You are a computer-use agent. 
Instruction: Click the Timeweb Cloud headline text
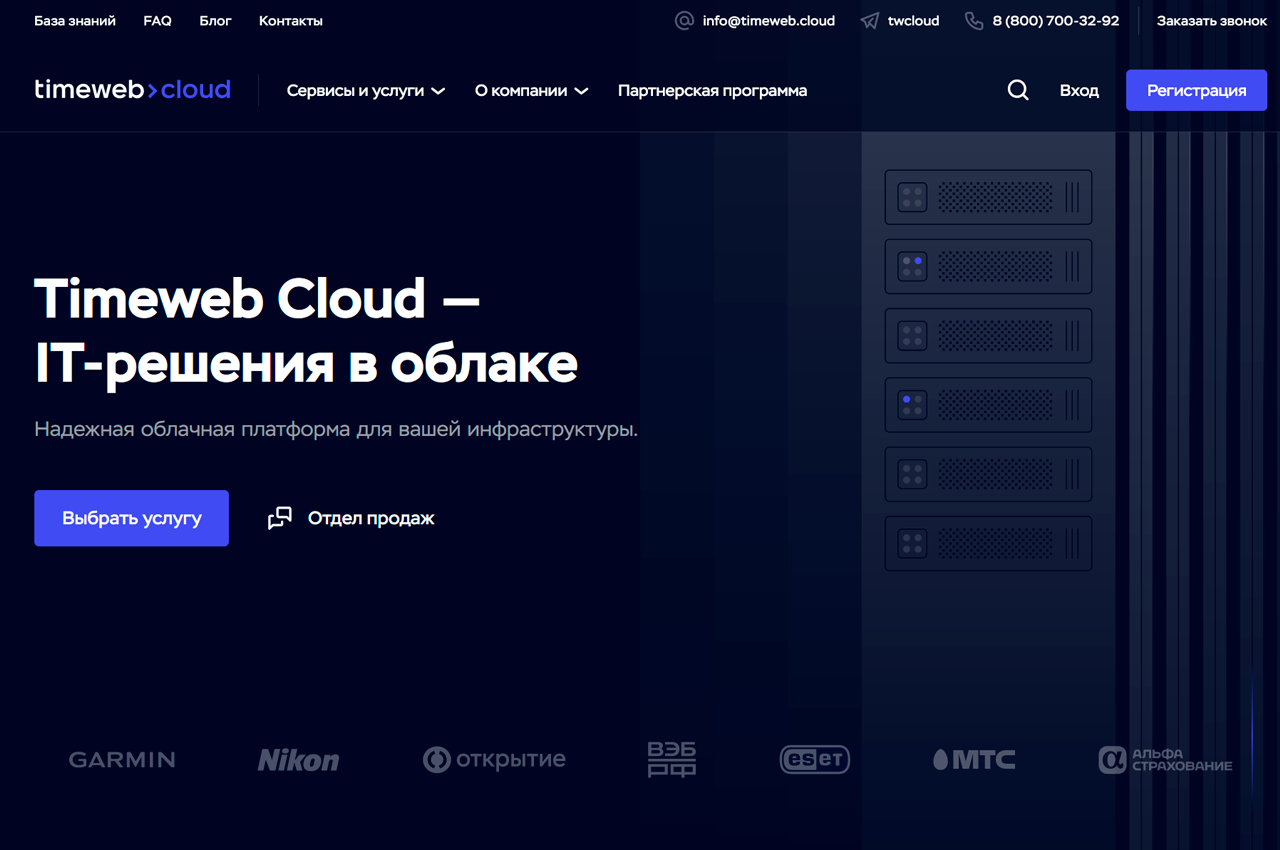tap(306, 330)
